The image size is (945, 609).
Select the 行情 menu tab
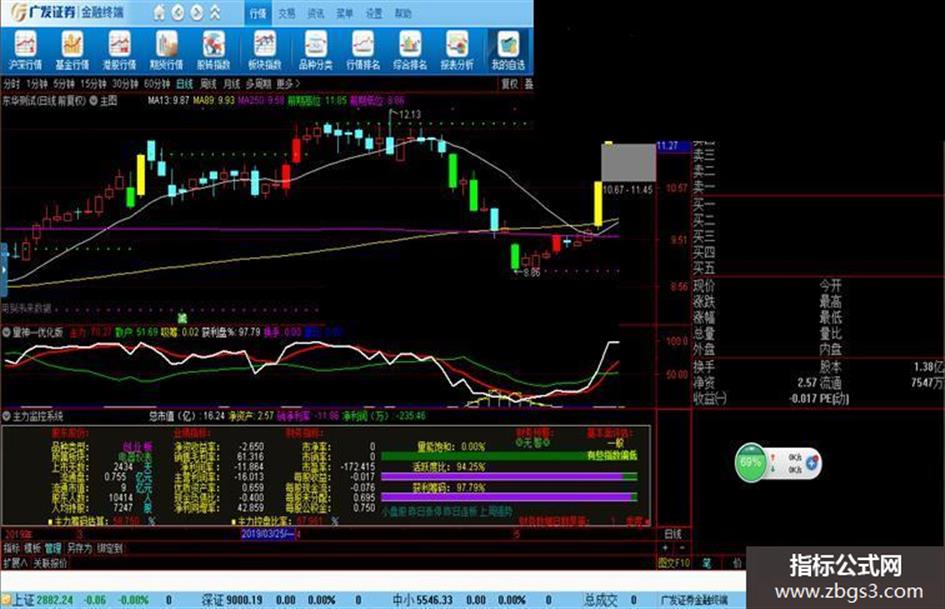(258, 13)
